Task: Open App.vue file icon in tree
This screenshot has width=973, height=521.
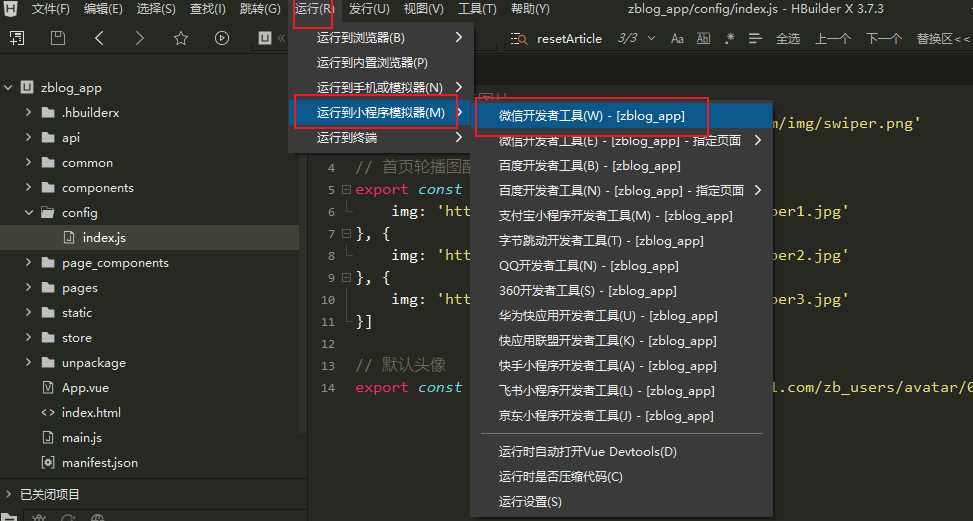Action: (47, 388)
